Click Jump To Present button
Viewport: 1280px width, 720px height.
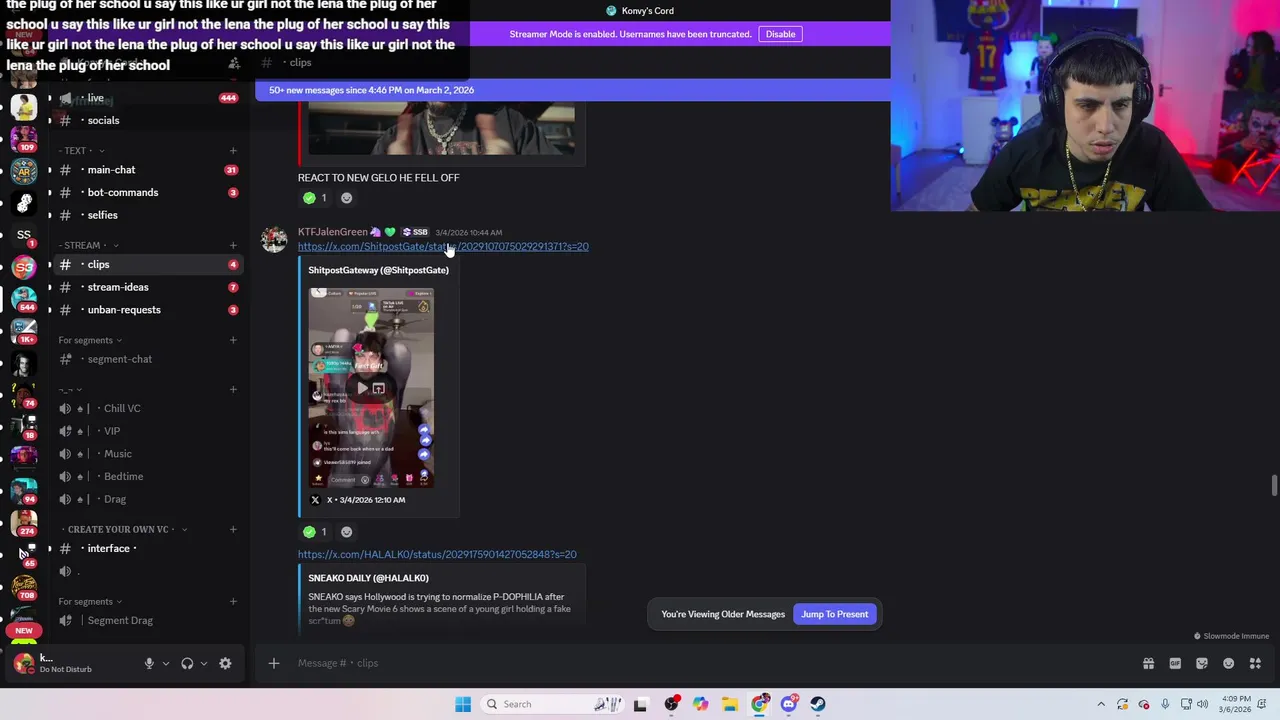(x=834, y=614)
